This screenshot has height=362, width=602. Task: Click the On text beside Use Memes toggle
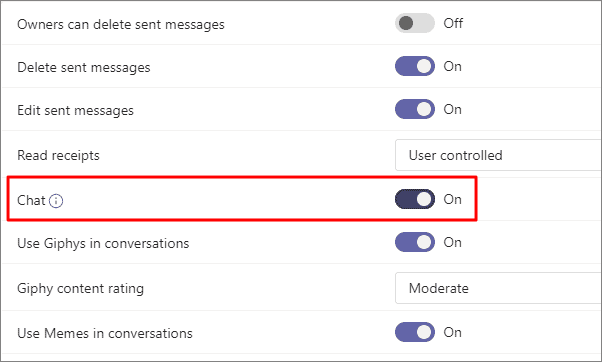tap(452, 332)
